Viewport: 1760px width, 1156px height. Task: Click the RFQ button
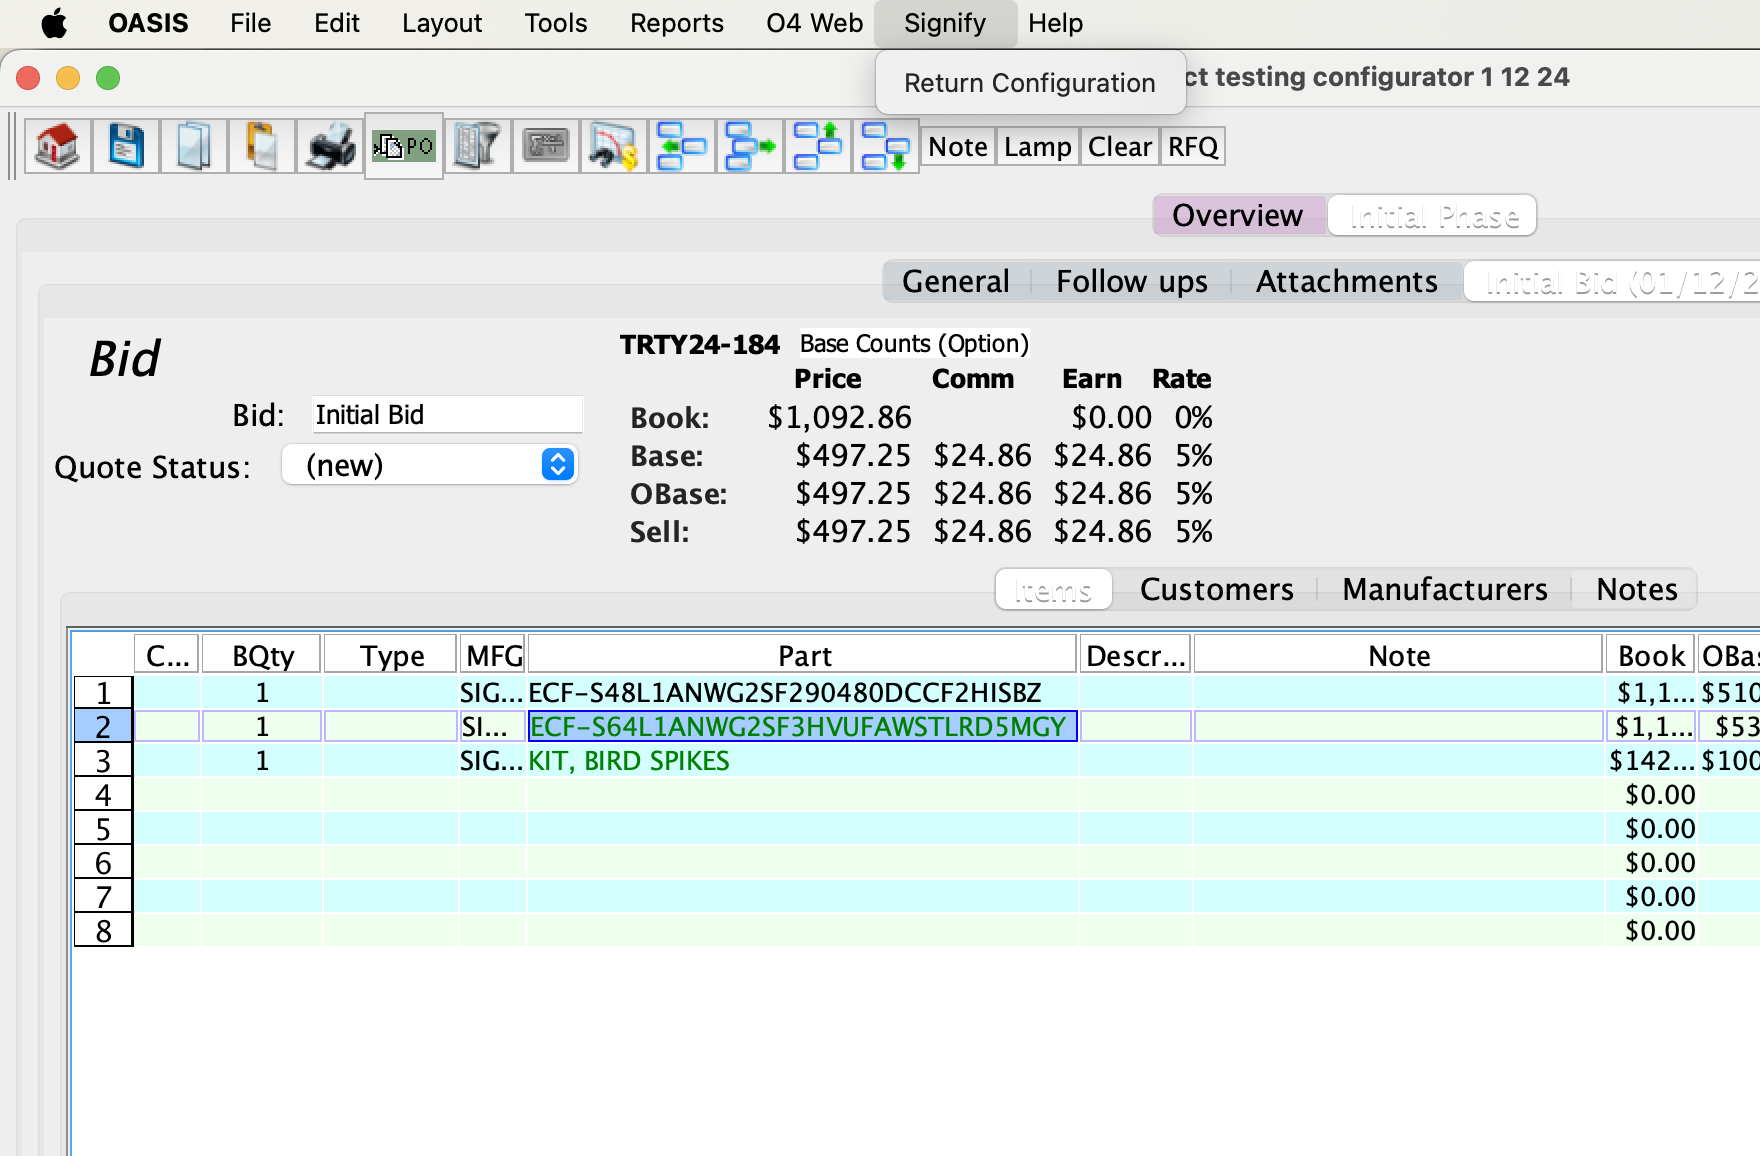(x=1191, y=146)
